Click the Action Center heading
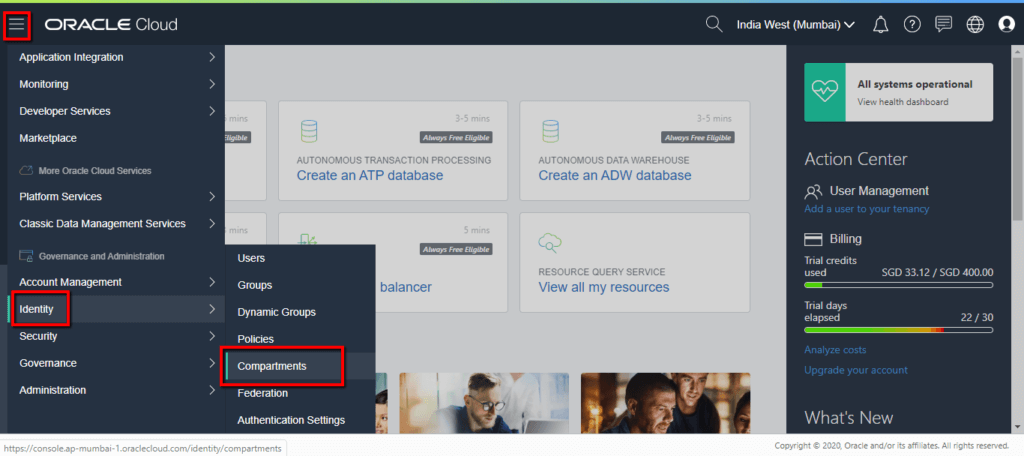 tap(856, 159)
